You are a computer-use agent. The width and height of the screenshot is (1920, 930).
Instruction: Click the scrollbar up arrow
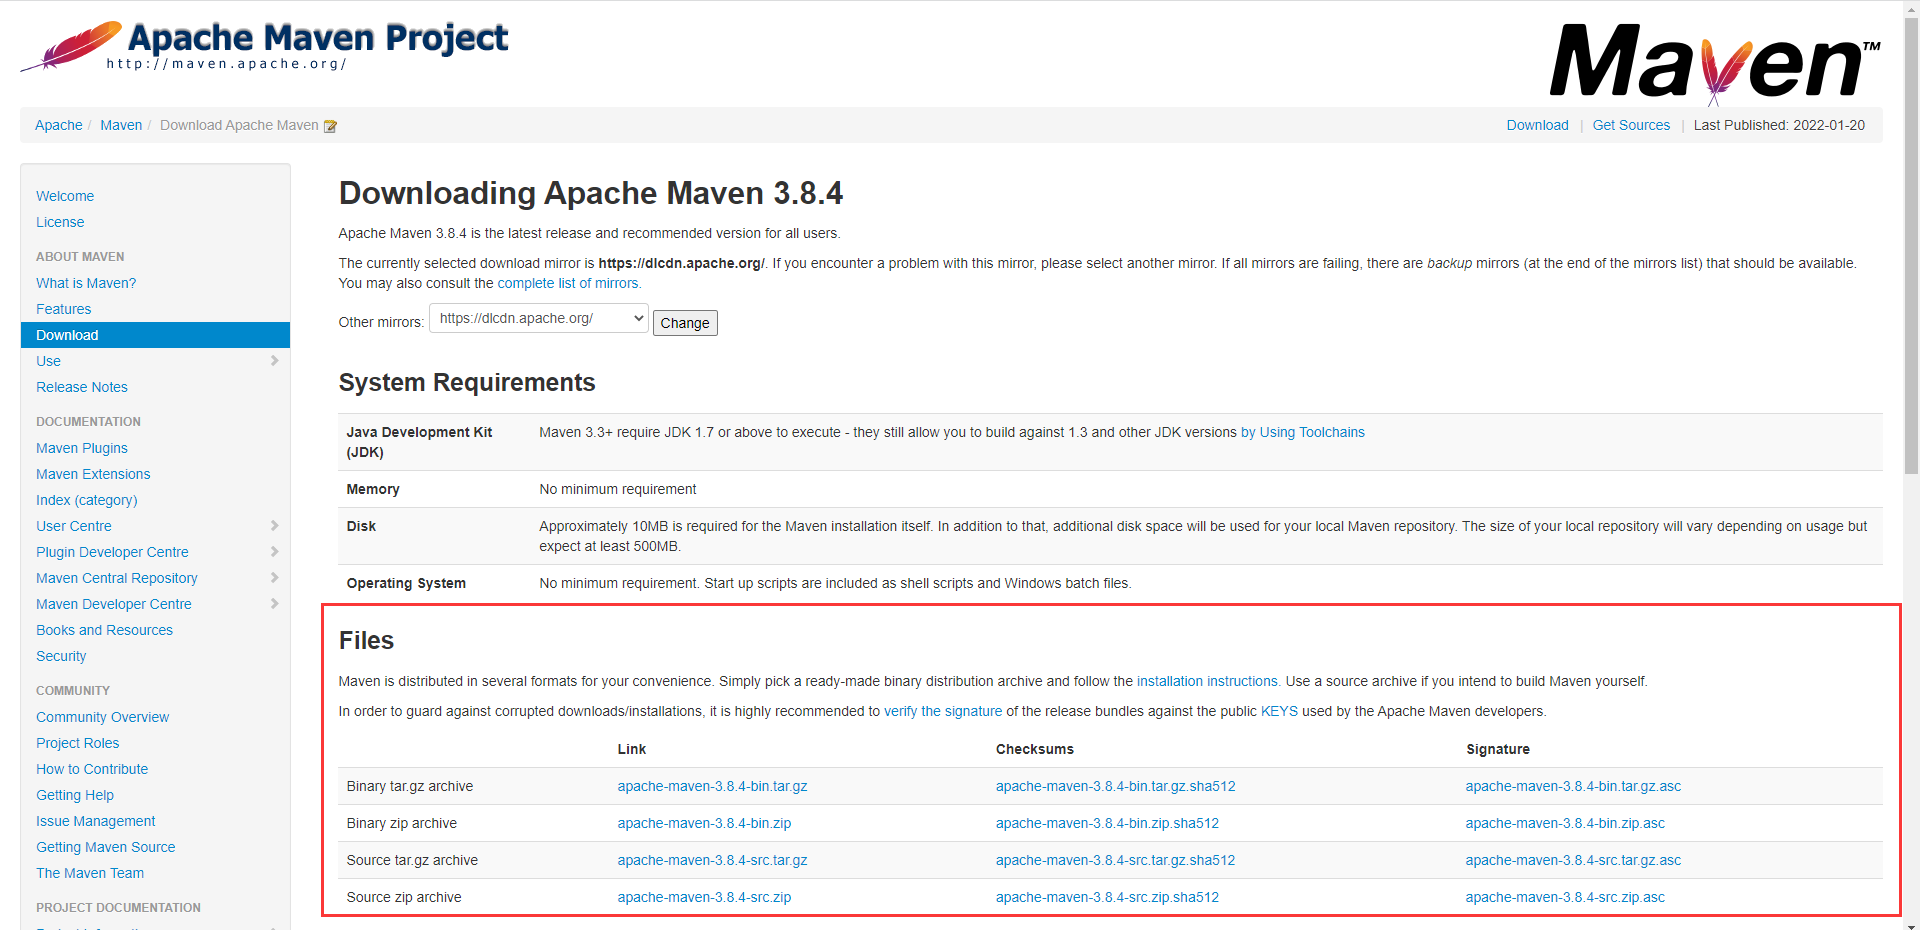(1911, 8)
